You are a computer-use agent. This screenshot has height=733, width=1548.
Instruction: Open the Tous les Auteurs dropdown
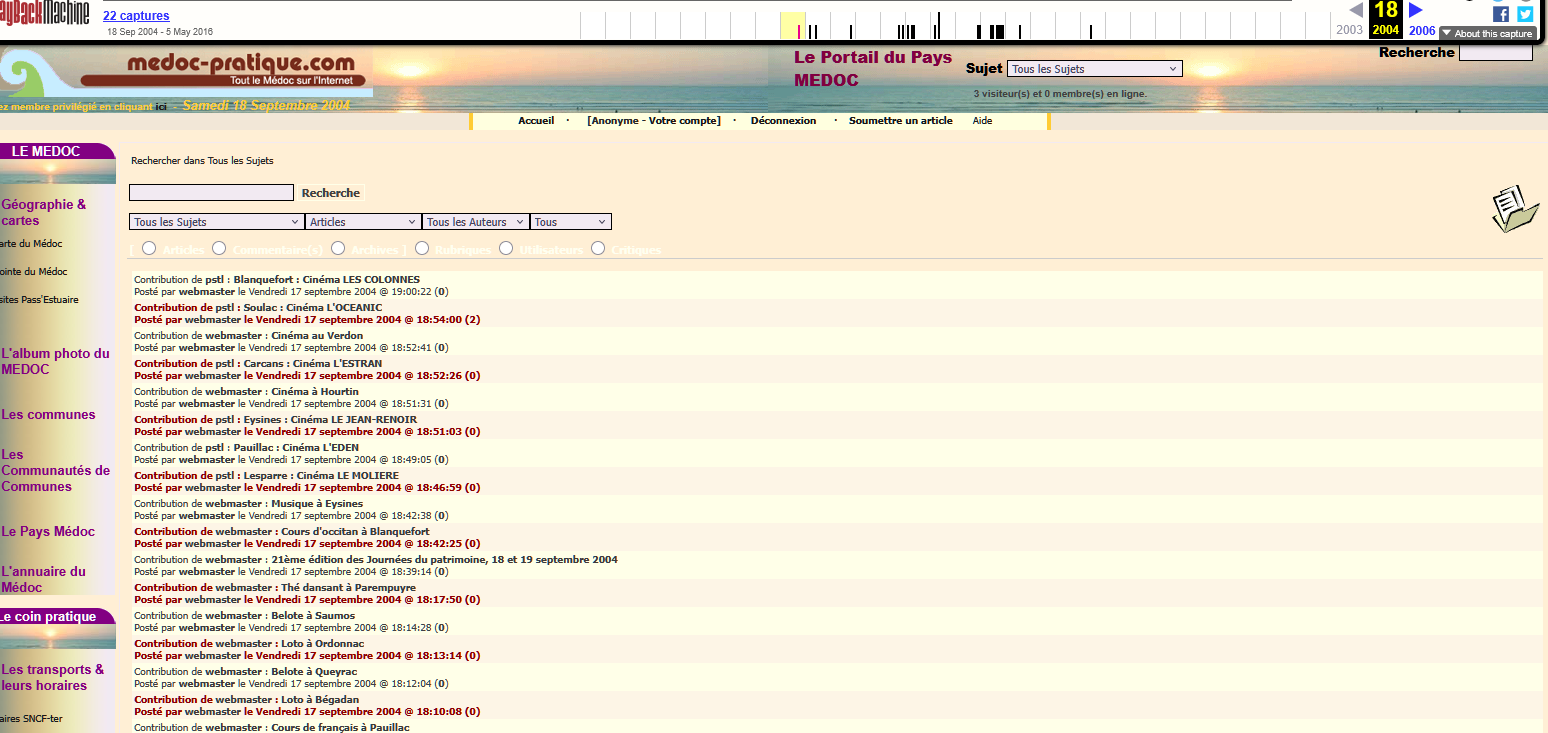click(476, 222)
